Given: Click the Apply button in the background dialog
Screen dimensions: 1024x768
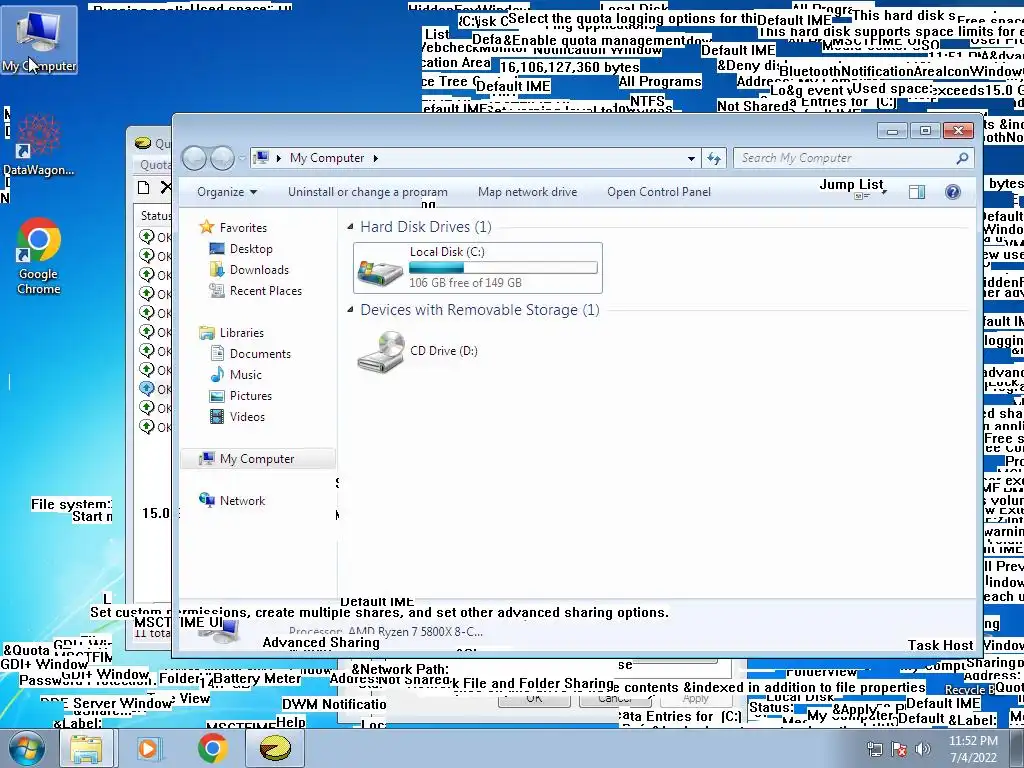Looking at the screenshot, I should [x=695, y=698].
